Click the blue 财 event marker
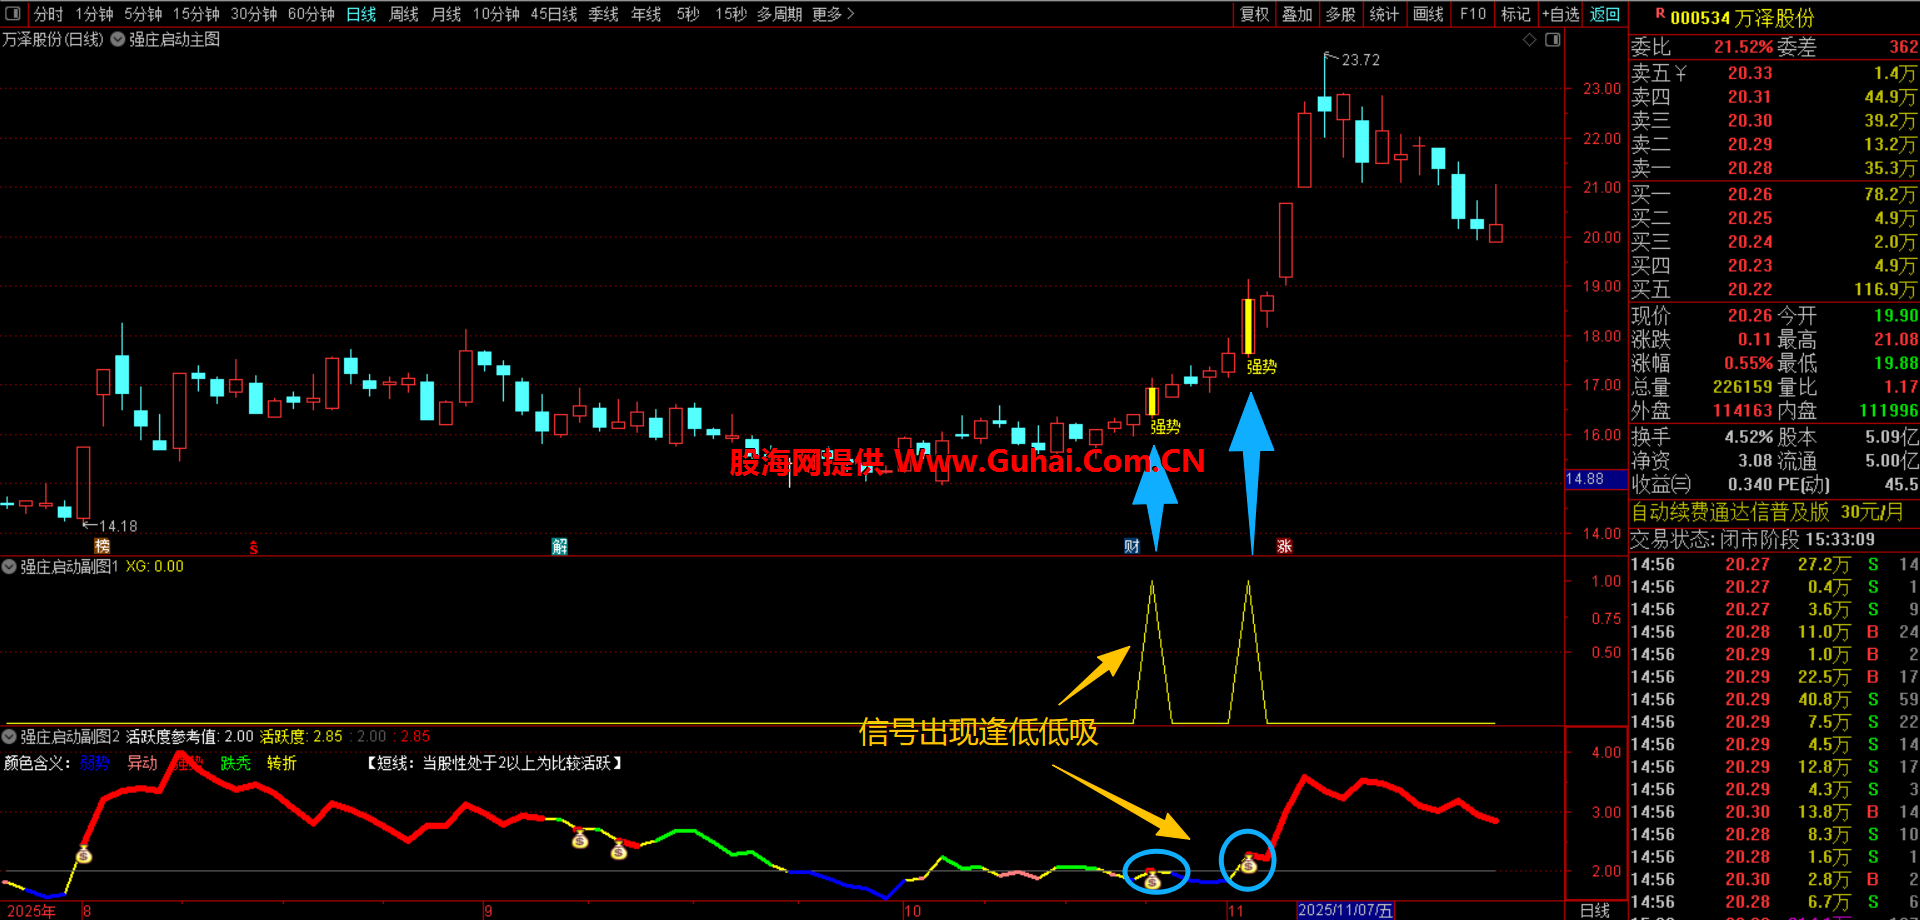Image resolution: width=1920 pixels, height=920 pixels. click(x=1131, y=546)
